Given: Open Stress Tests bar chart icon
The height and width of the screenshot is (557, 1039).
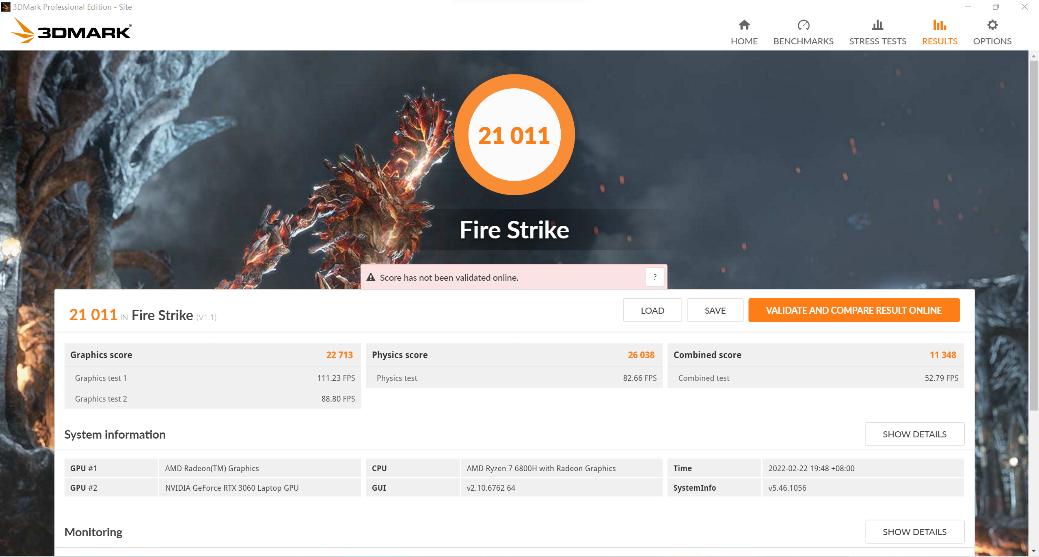Looking at the screenshot, I should (877, 25).
